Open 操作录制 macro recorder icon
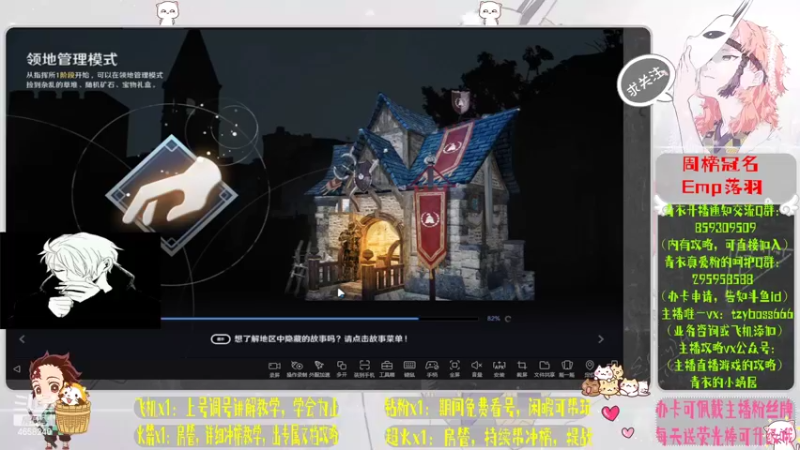 (x=296, y=368)
